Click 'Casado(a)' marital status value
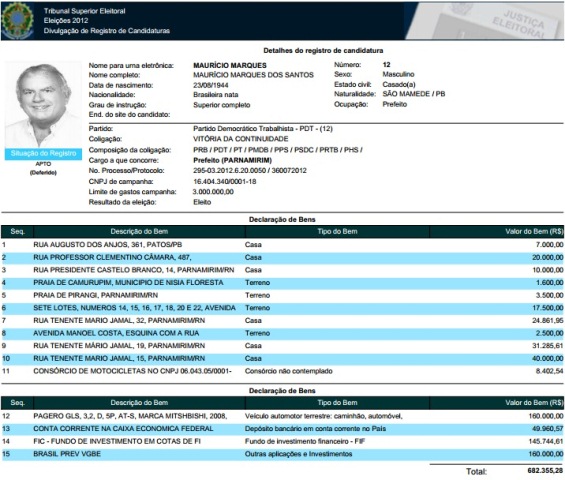Image resolution: width=565 pixels, height=480 pixels. click(x=399, y=84)
